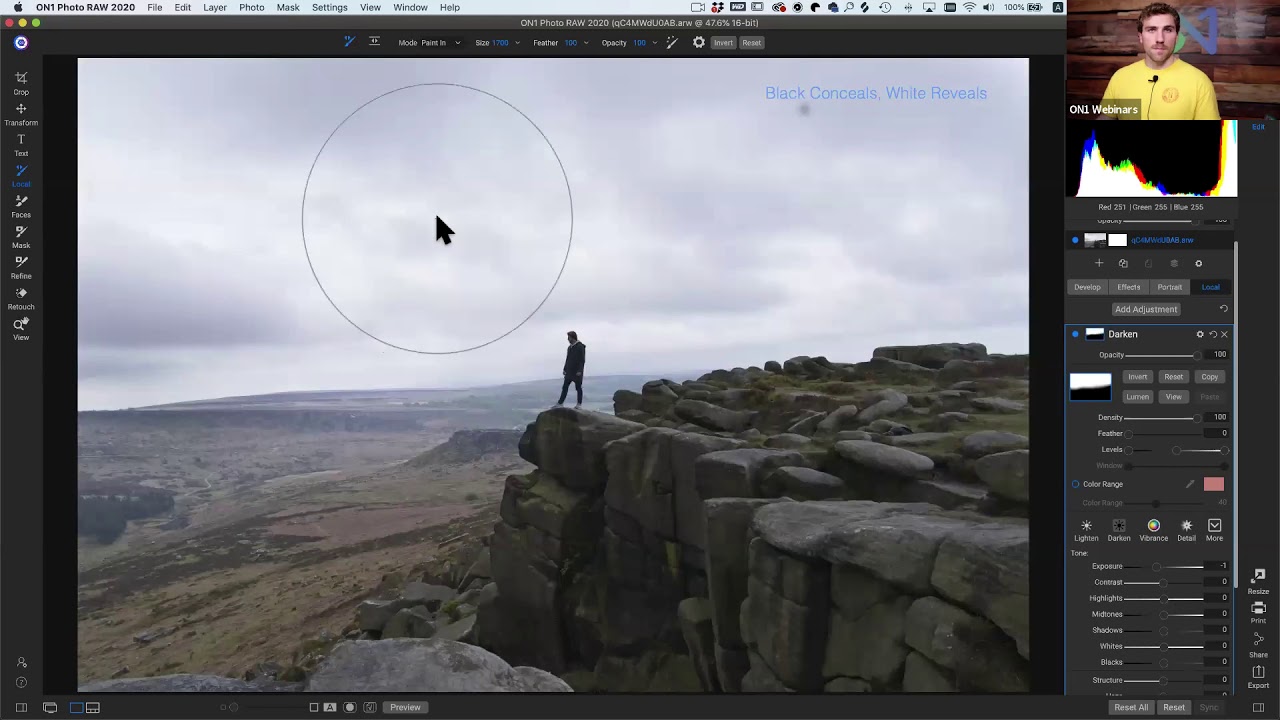Viewport: 1280px width, 720px height.
Task: Click the mask View button
Action: (1173, 397)
